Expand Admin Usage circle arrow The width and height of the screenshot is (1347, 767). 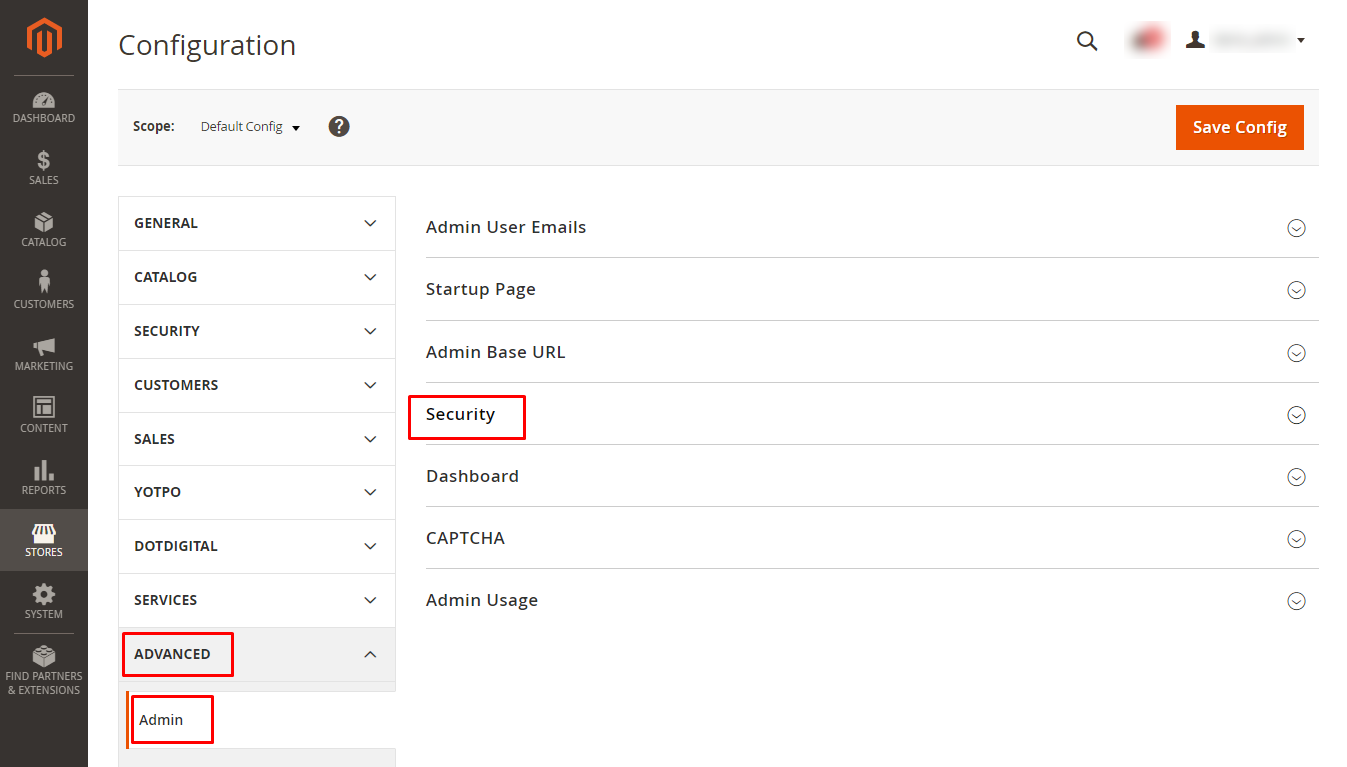(1296, 601)
